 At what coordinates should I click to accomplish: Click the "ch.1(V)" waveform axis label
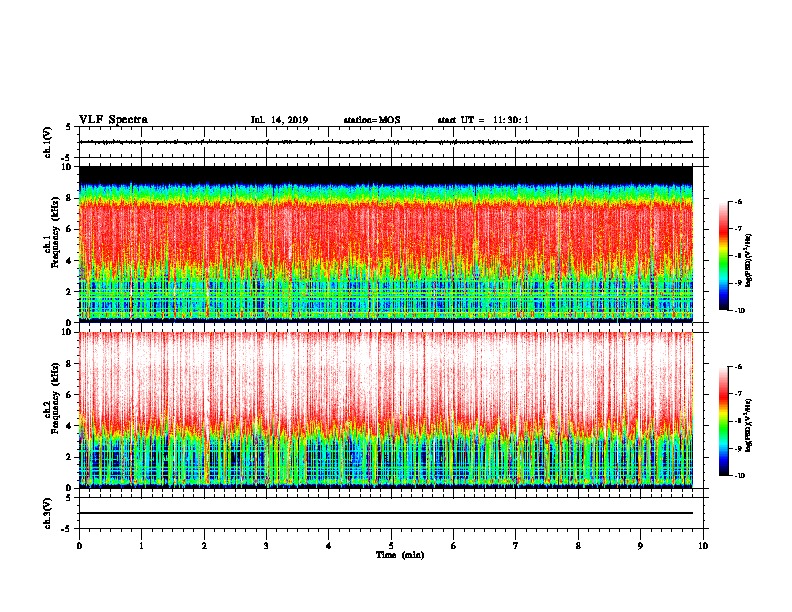pos(48,142)
